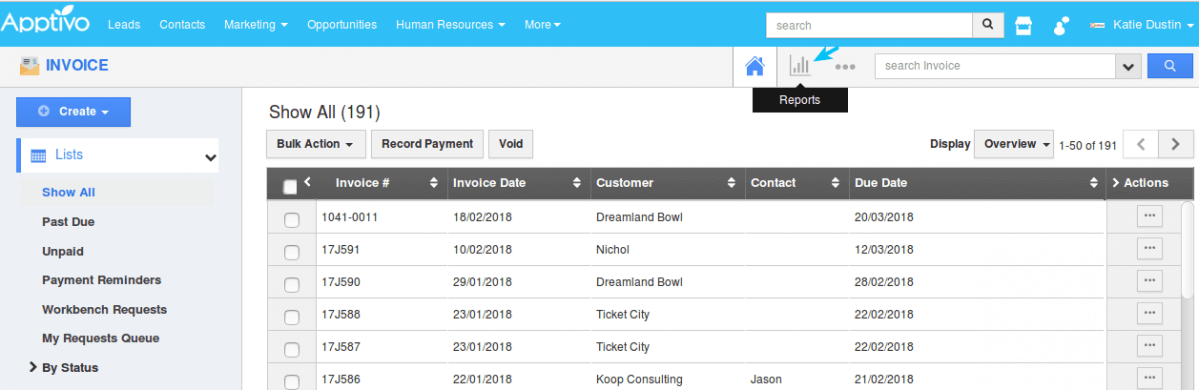The image size is (1199, 390).
Task: Collapse the Lists section
Action: pos(210,158)
